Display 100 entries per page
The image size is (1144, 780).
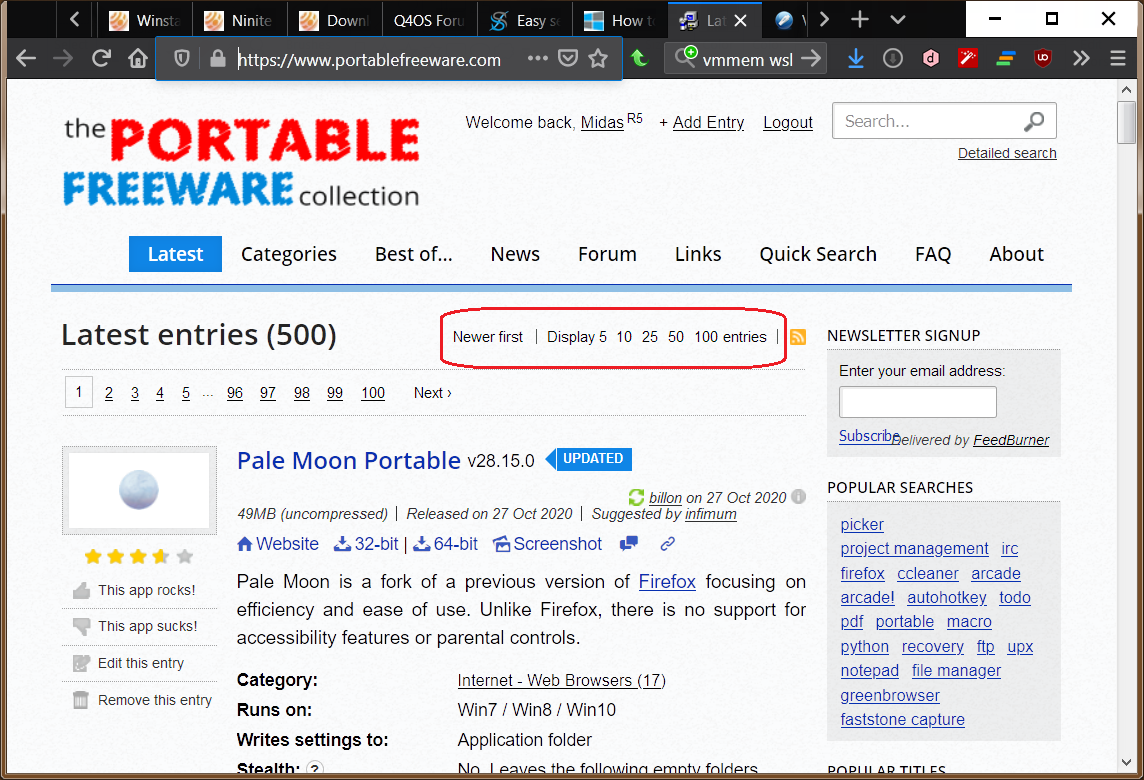click(706, 337)
